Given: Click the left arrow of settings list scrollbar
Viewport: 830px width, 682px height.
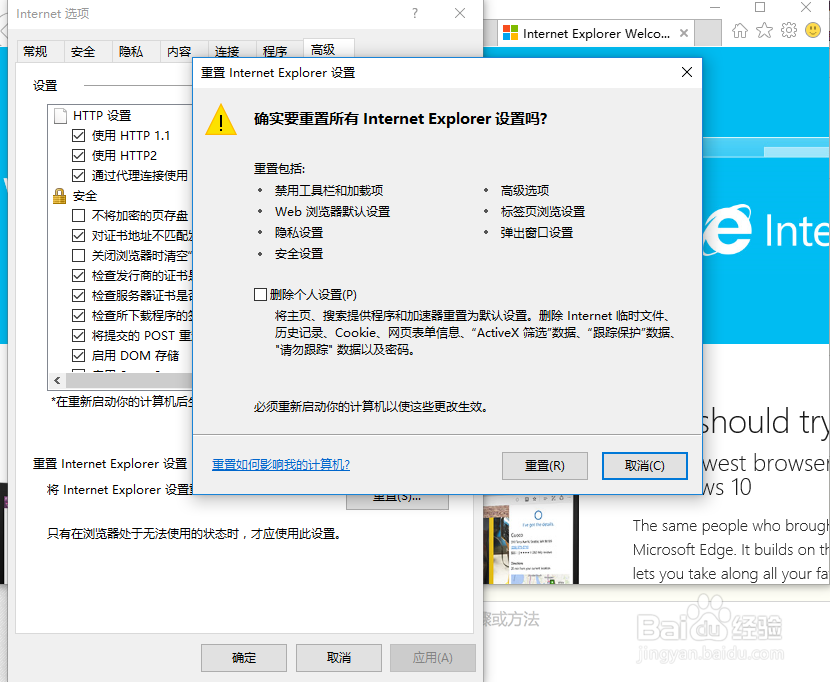Looking at the screenshot, I should click(x=57, y=380).
